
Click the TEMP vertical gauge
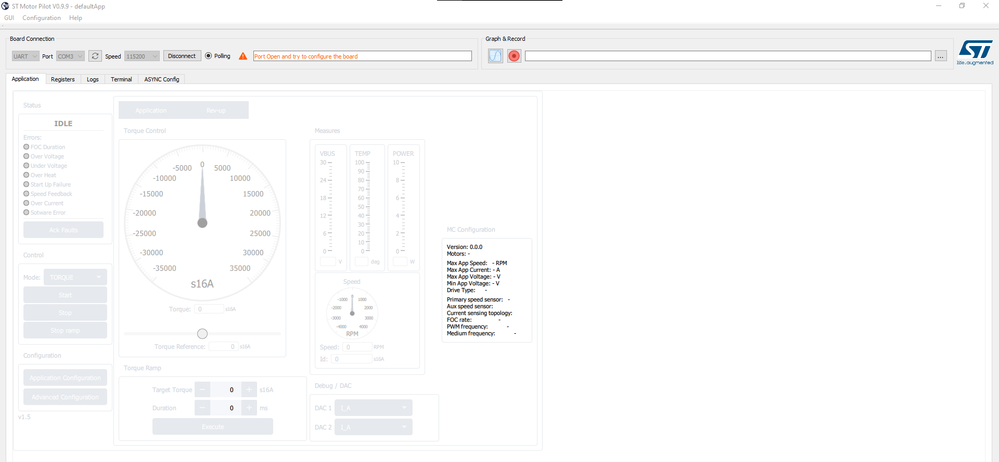[x=368, y=207]
